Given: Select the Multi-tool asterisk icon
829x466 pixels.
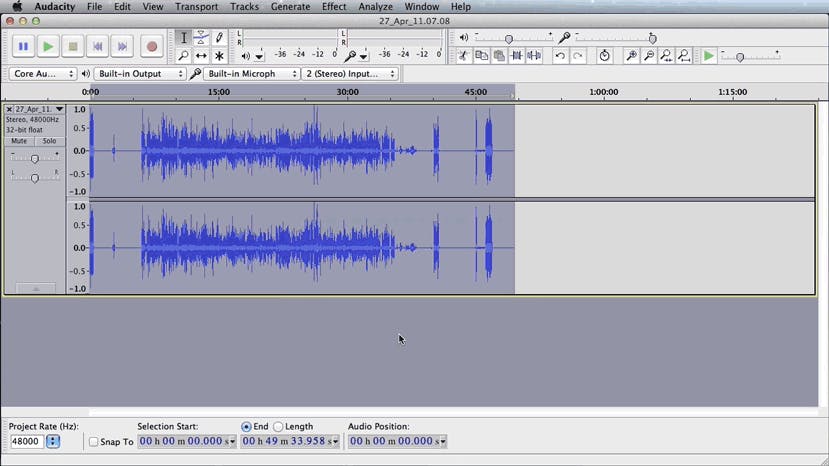Looking at the screenshot, I should (x=219, y=56).
